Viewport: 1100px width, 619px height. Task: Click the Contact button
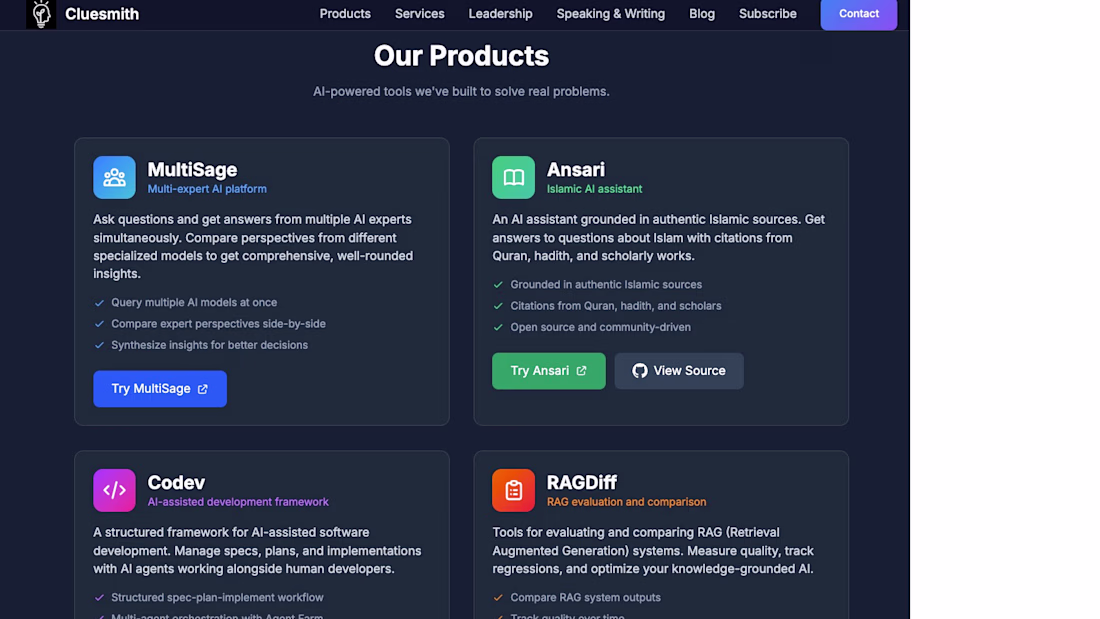[x=859, y=14]
